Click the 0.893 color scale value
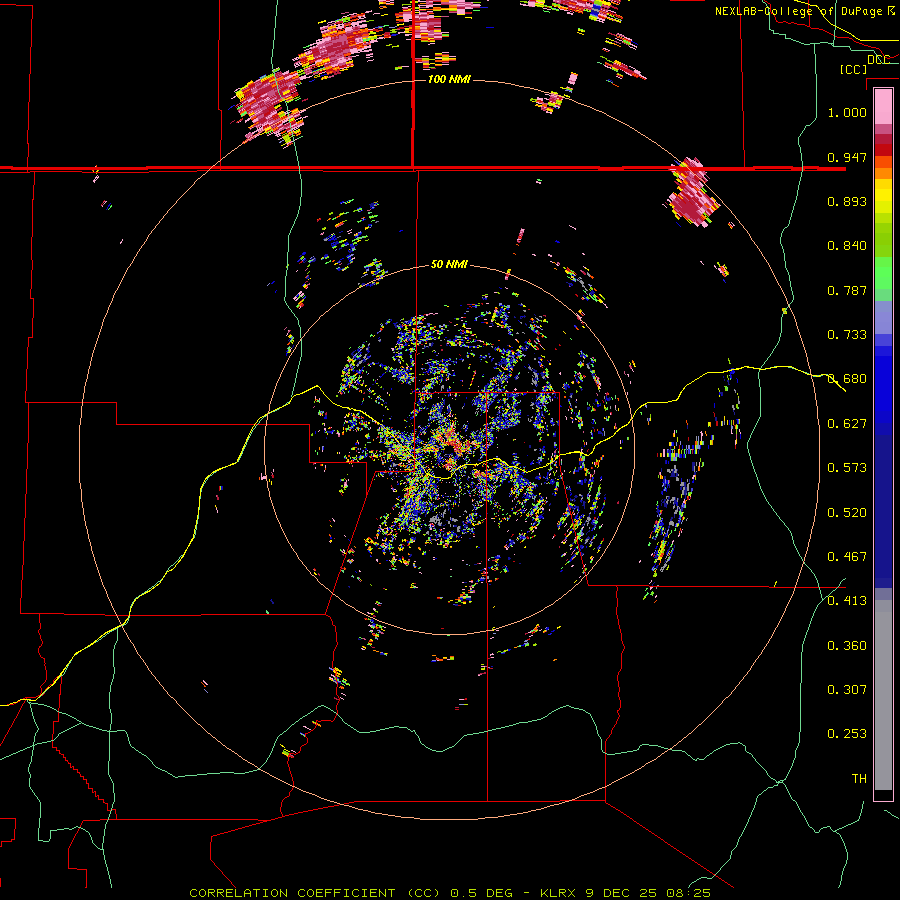The width and height of the screenshot is (900, 900). pyautogui.click(x=847, y=201)
